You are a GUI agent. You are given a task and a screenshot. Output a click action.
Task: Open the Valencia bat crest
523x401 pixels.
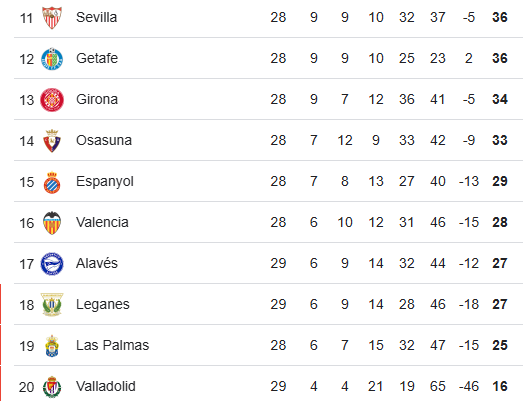(52, 223)
